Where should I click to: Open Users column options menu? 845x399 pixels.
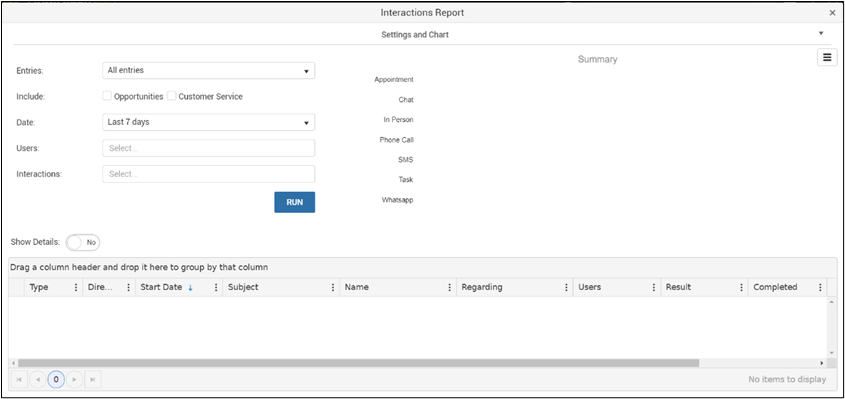(x=654, y=287)
